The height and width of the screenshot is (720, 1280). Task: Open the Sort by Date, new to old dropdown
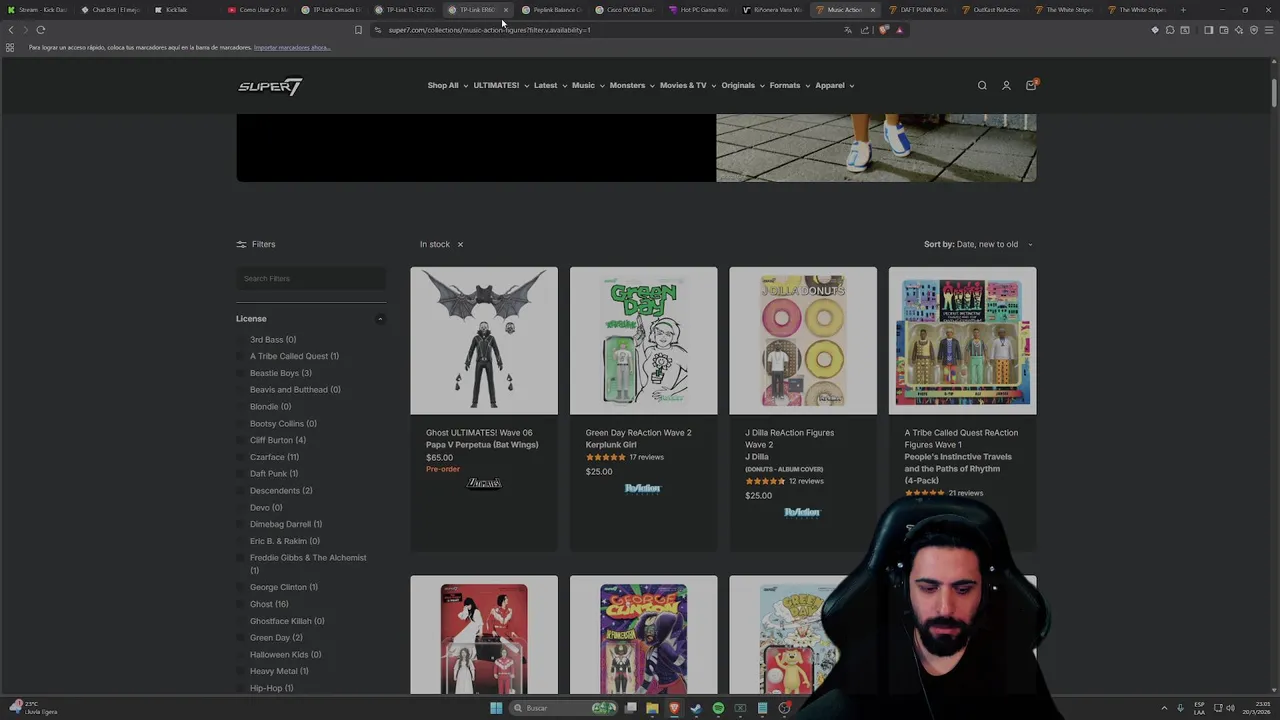point(979,244)
